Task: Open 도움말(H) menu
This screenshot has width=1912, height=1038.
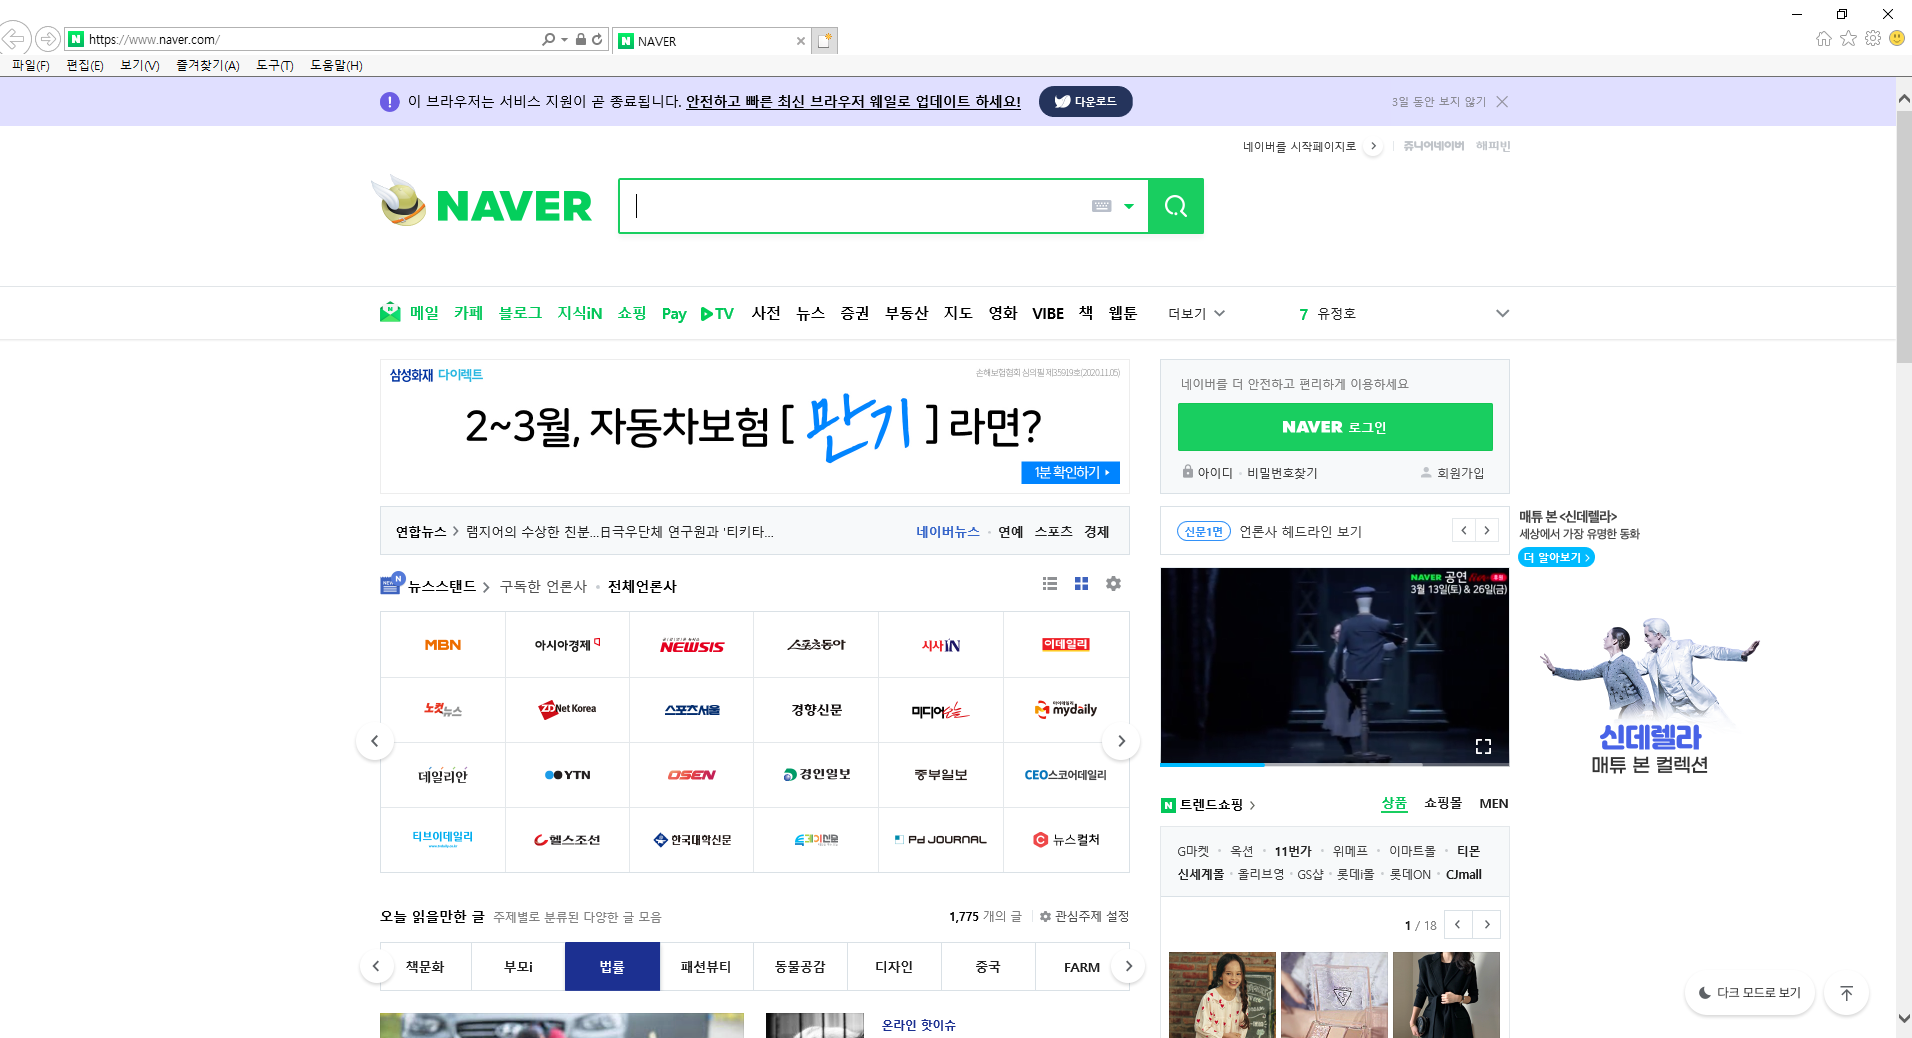Action: (x=337, y=65)
